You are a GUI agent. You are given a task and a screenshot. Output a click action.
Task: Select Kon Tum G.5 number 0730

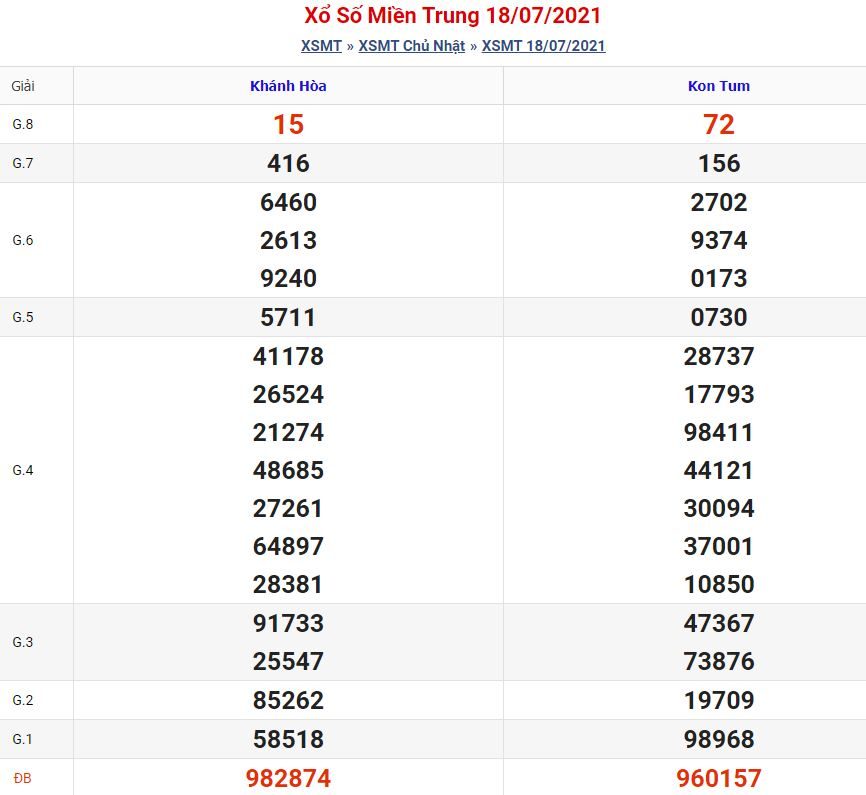click(x=719, y=318)
